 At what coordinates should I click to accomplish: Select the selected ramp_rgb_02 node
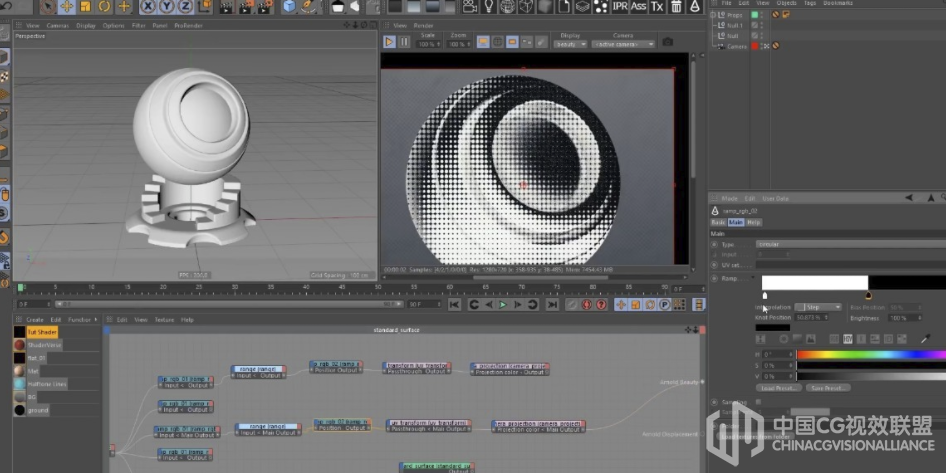click(x=342, y=425)
